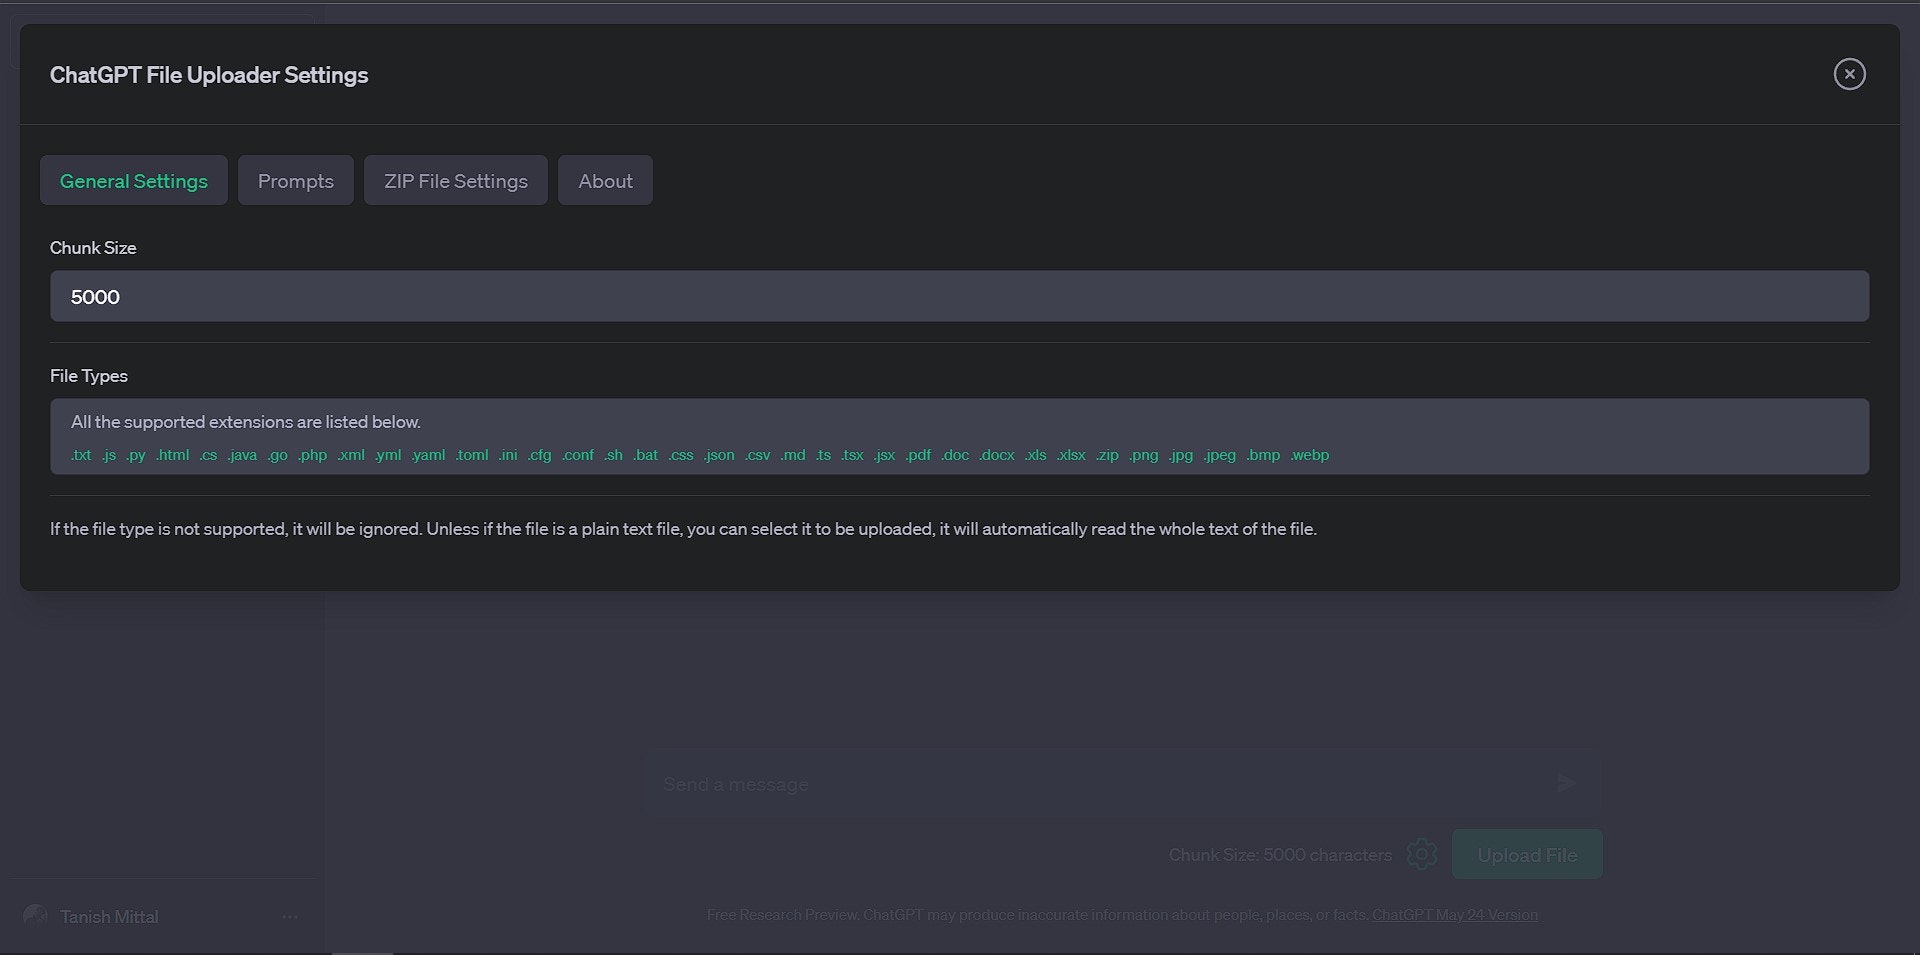Click the .txt extension tag
The image size is (1920, 955).
tap(81, 455)
